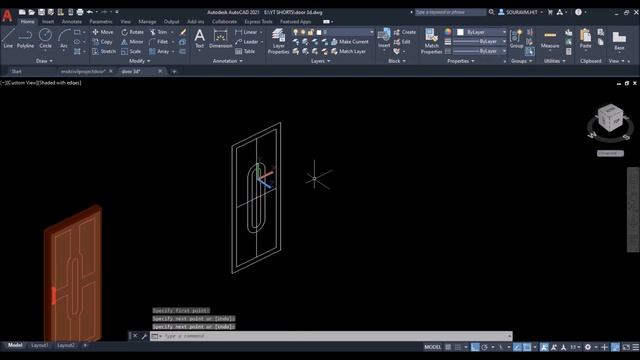Switch to the Model layout tab
The image size is (640, 360).
[x=15, y=345]
